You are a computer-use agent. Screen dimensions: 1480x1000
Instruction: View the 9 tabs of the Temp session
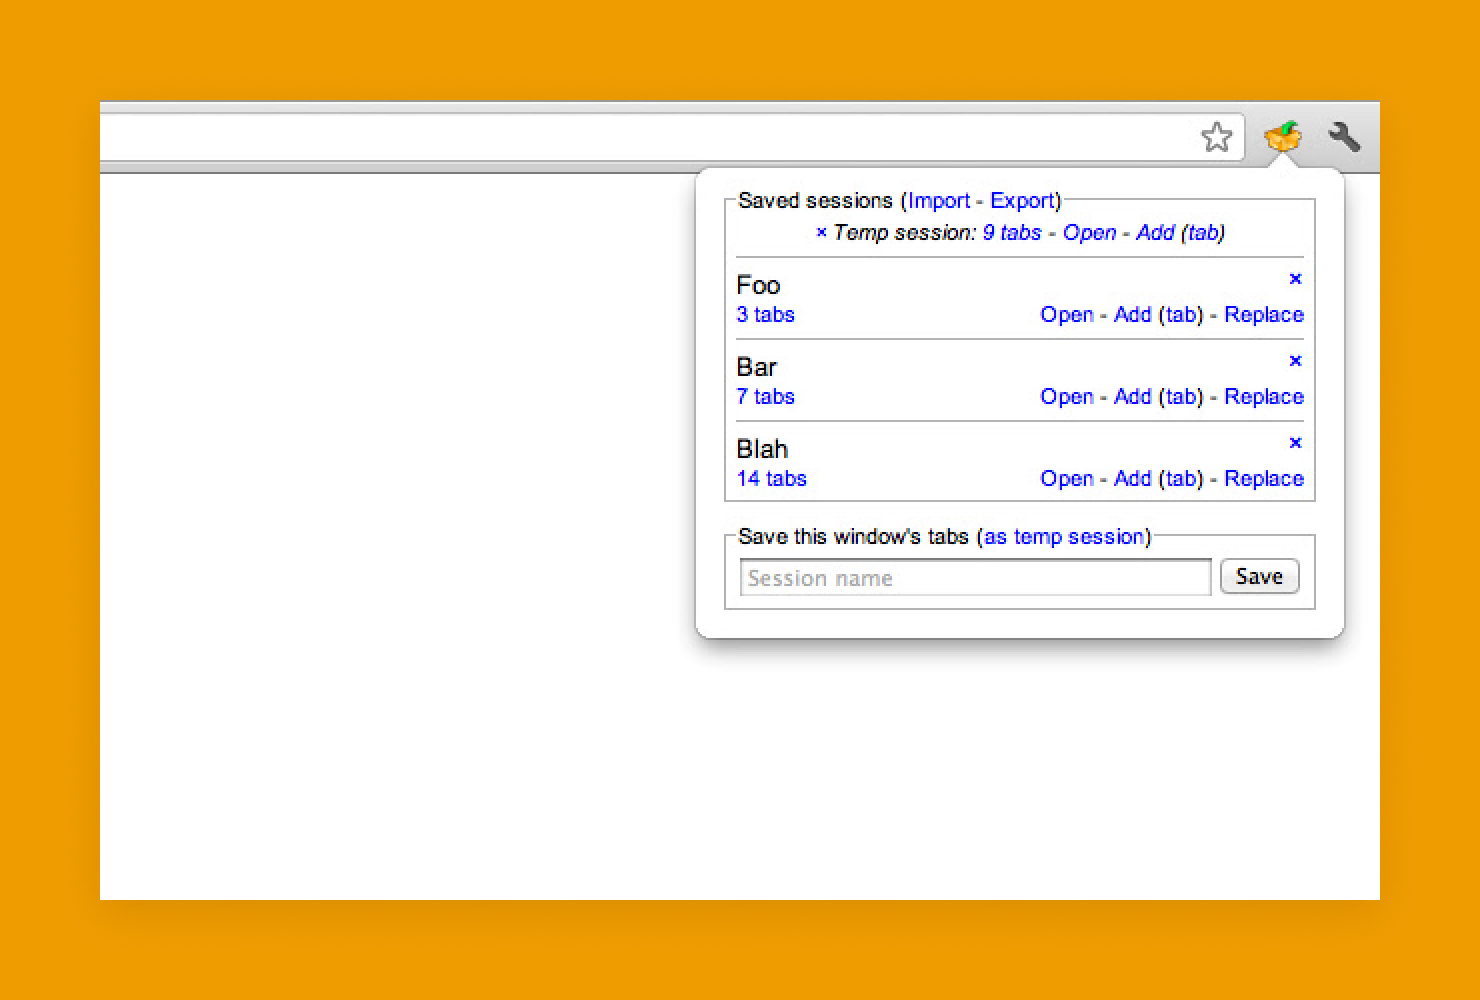click(x=1011, y=232)
